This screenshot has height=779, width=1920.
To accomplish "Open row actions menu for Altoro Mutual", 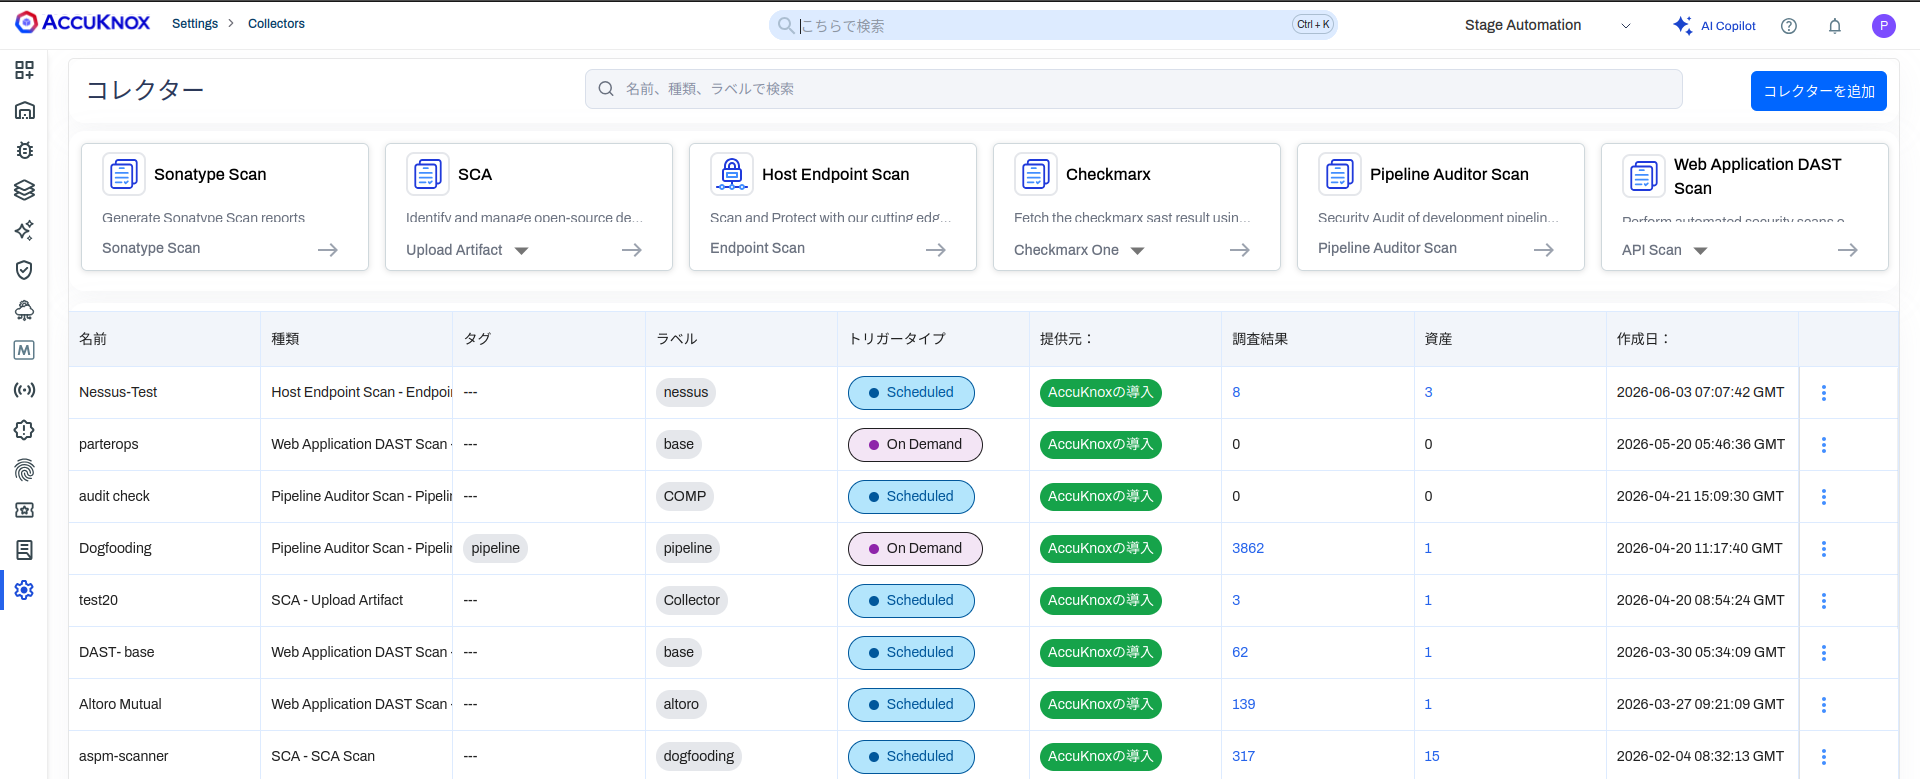I will pyautogui.click(x=1824, y=705).
